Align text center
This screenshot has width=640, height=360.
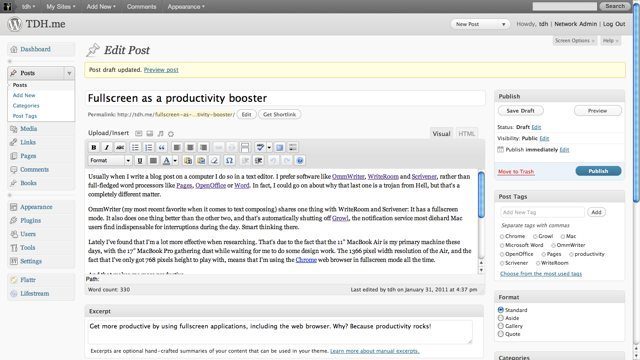pyautogui.click(x=190, y=147)
